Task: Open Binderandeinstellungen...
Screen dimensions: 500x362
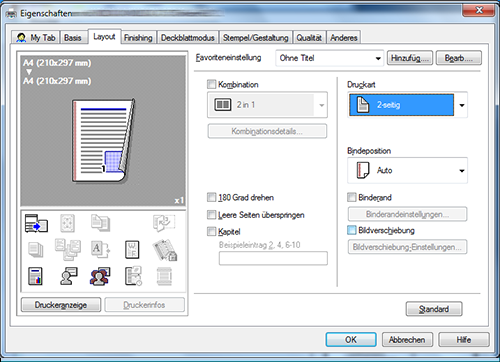Action: 407,214
